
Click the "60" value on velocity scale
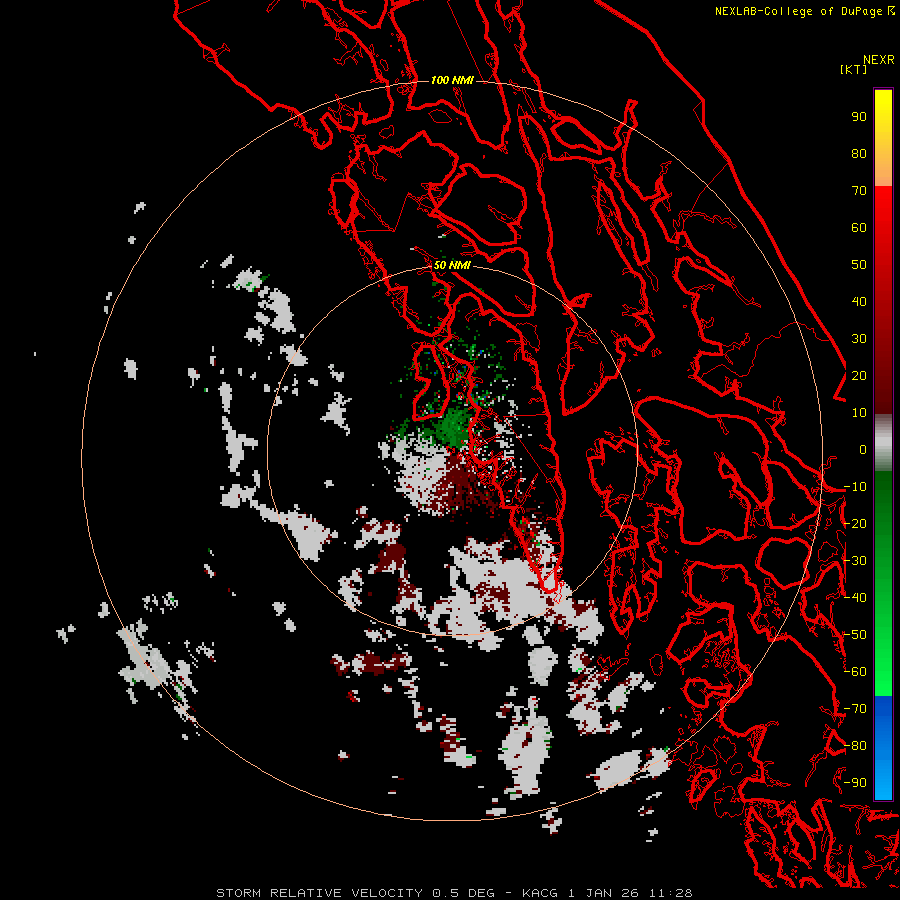(x=859, y=228)
